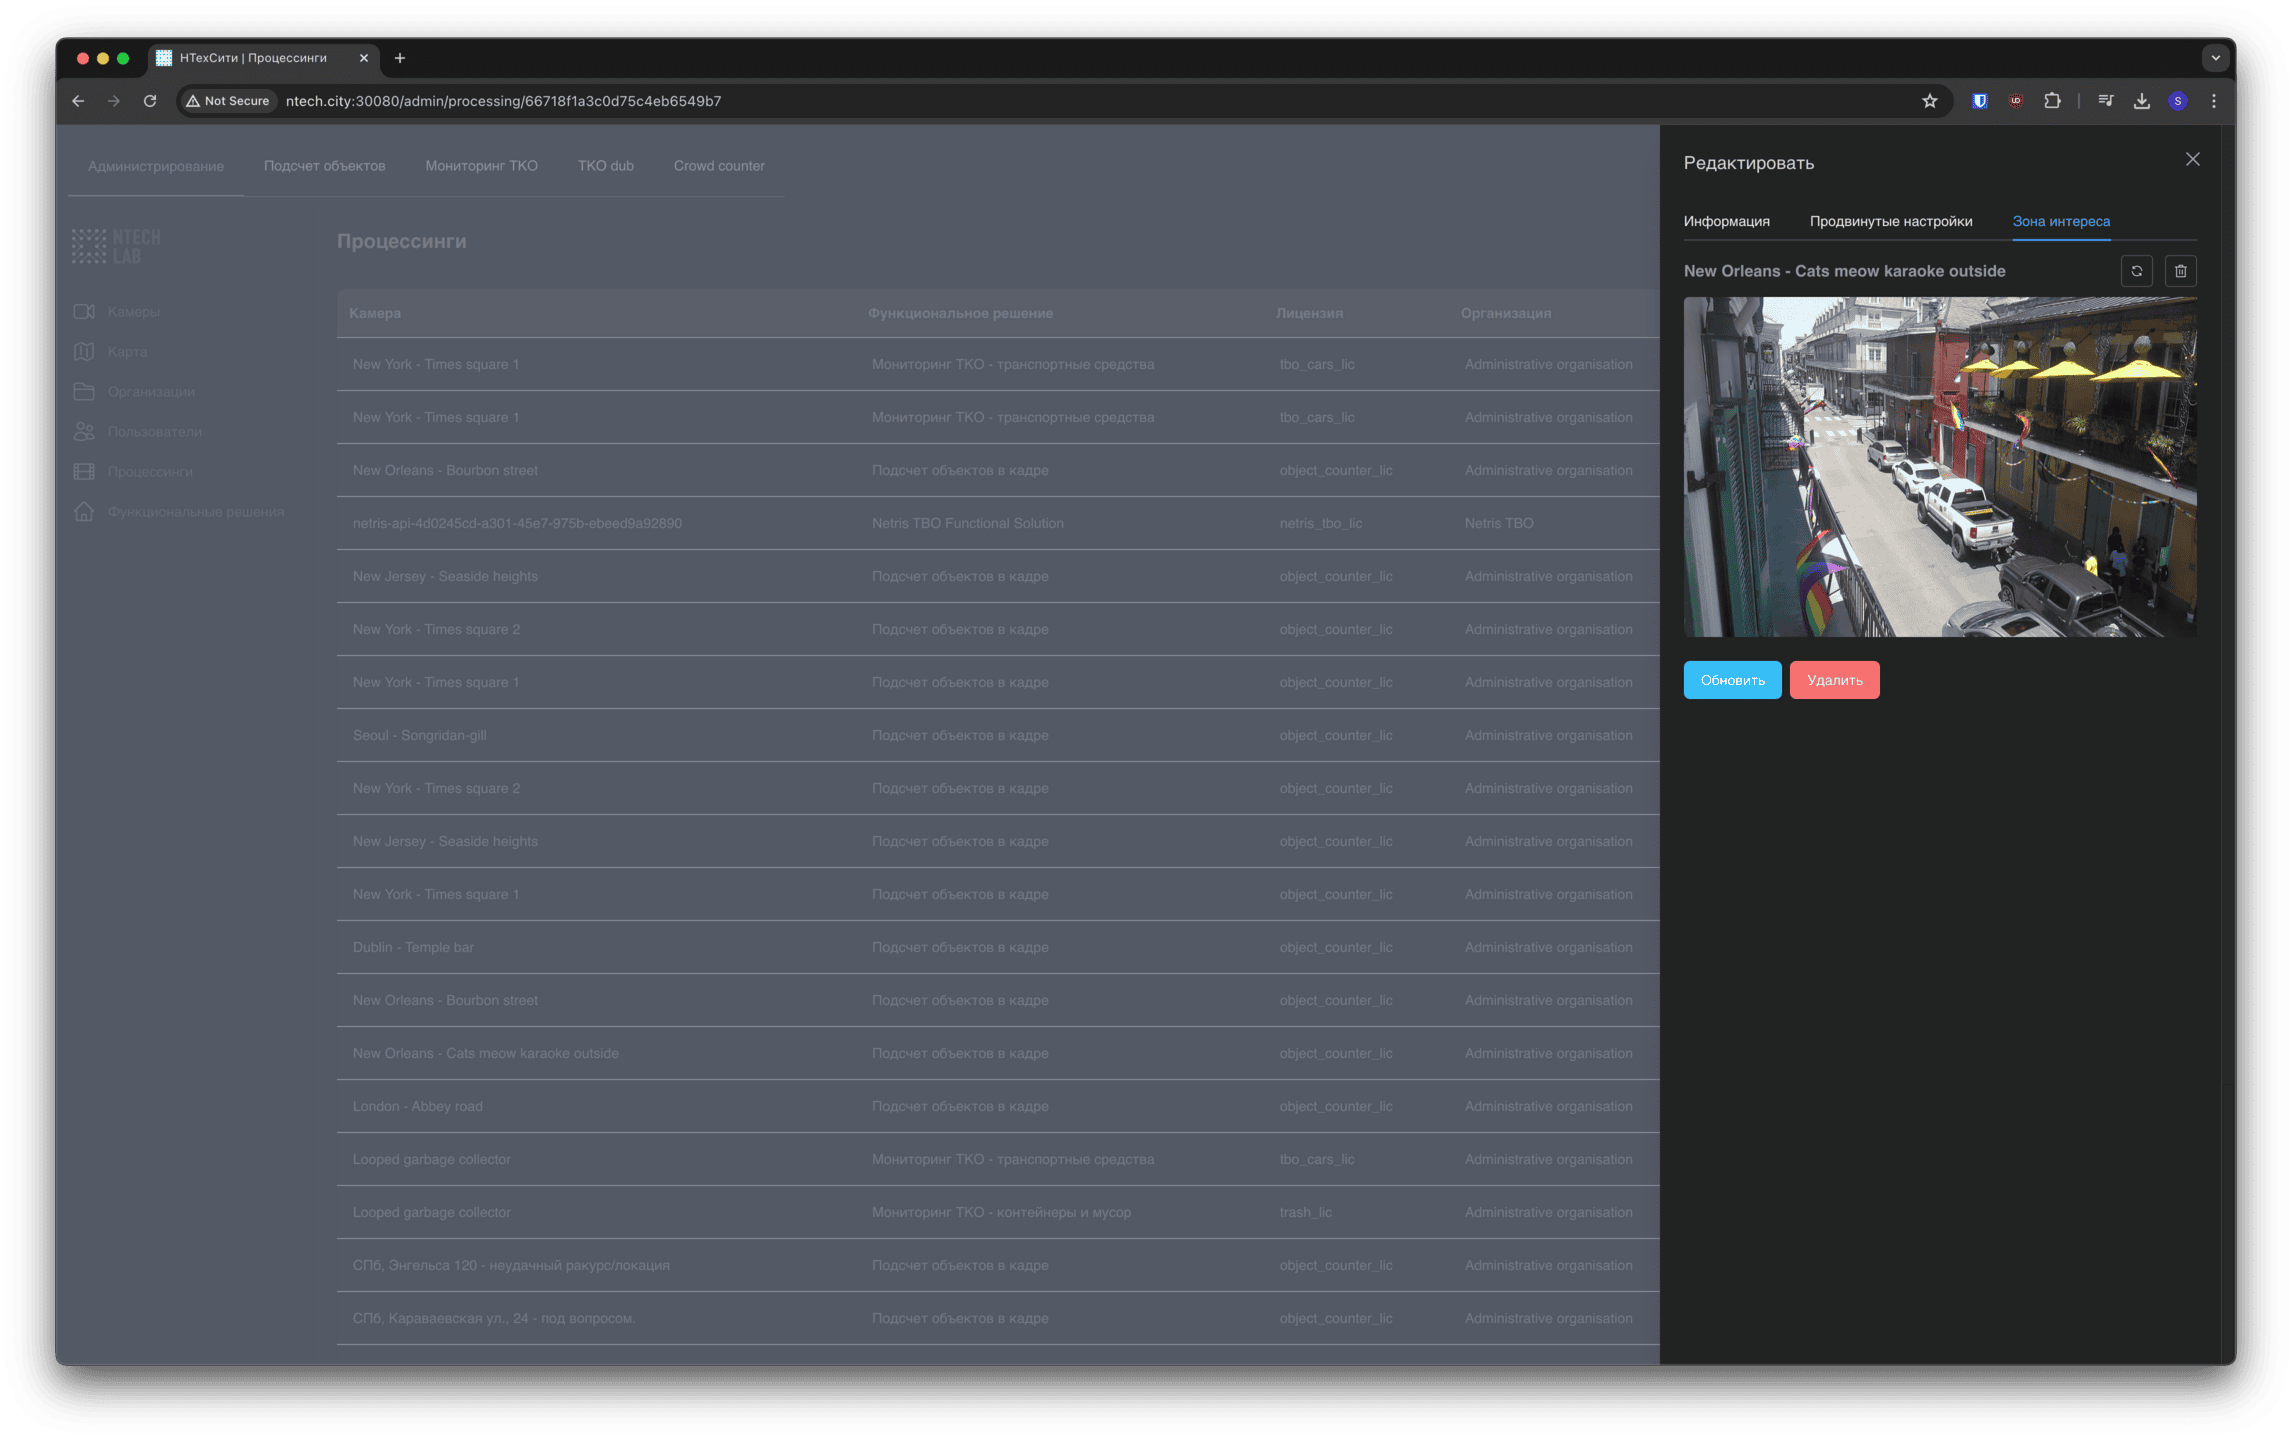Select Зона интереса tab

coord(2060,221)
